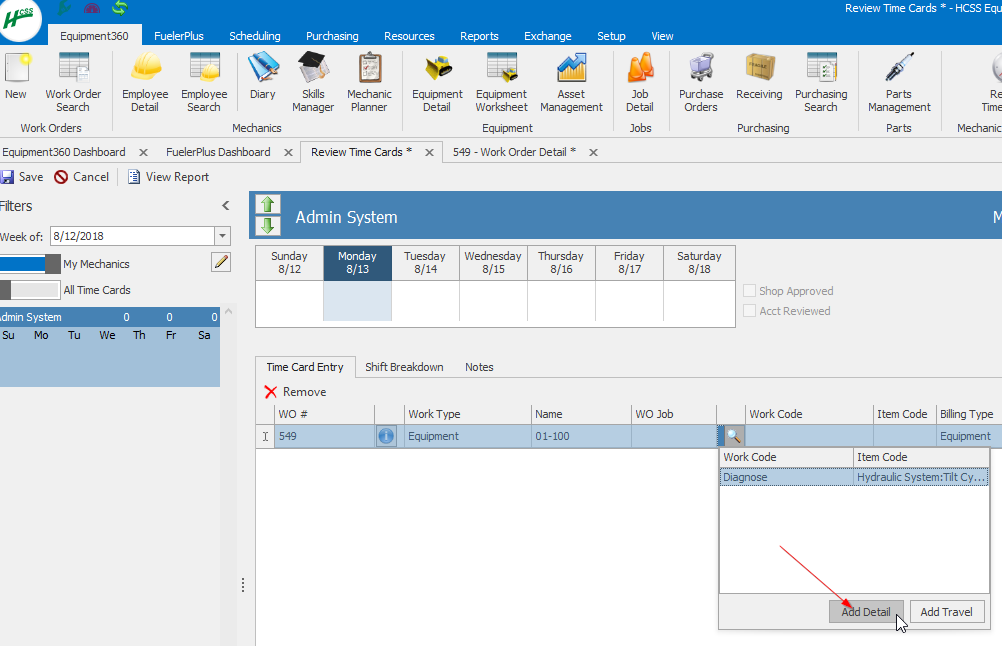Open the 549 - Work Order Detail tab
Viewport: 1002px width, 646px height.
pyautogui.click(x=514, y=152)
